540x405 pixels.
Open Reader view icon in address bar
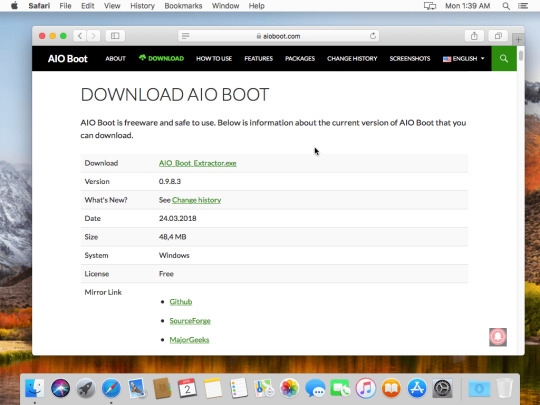click(186, 36)
